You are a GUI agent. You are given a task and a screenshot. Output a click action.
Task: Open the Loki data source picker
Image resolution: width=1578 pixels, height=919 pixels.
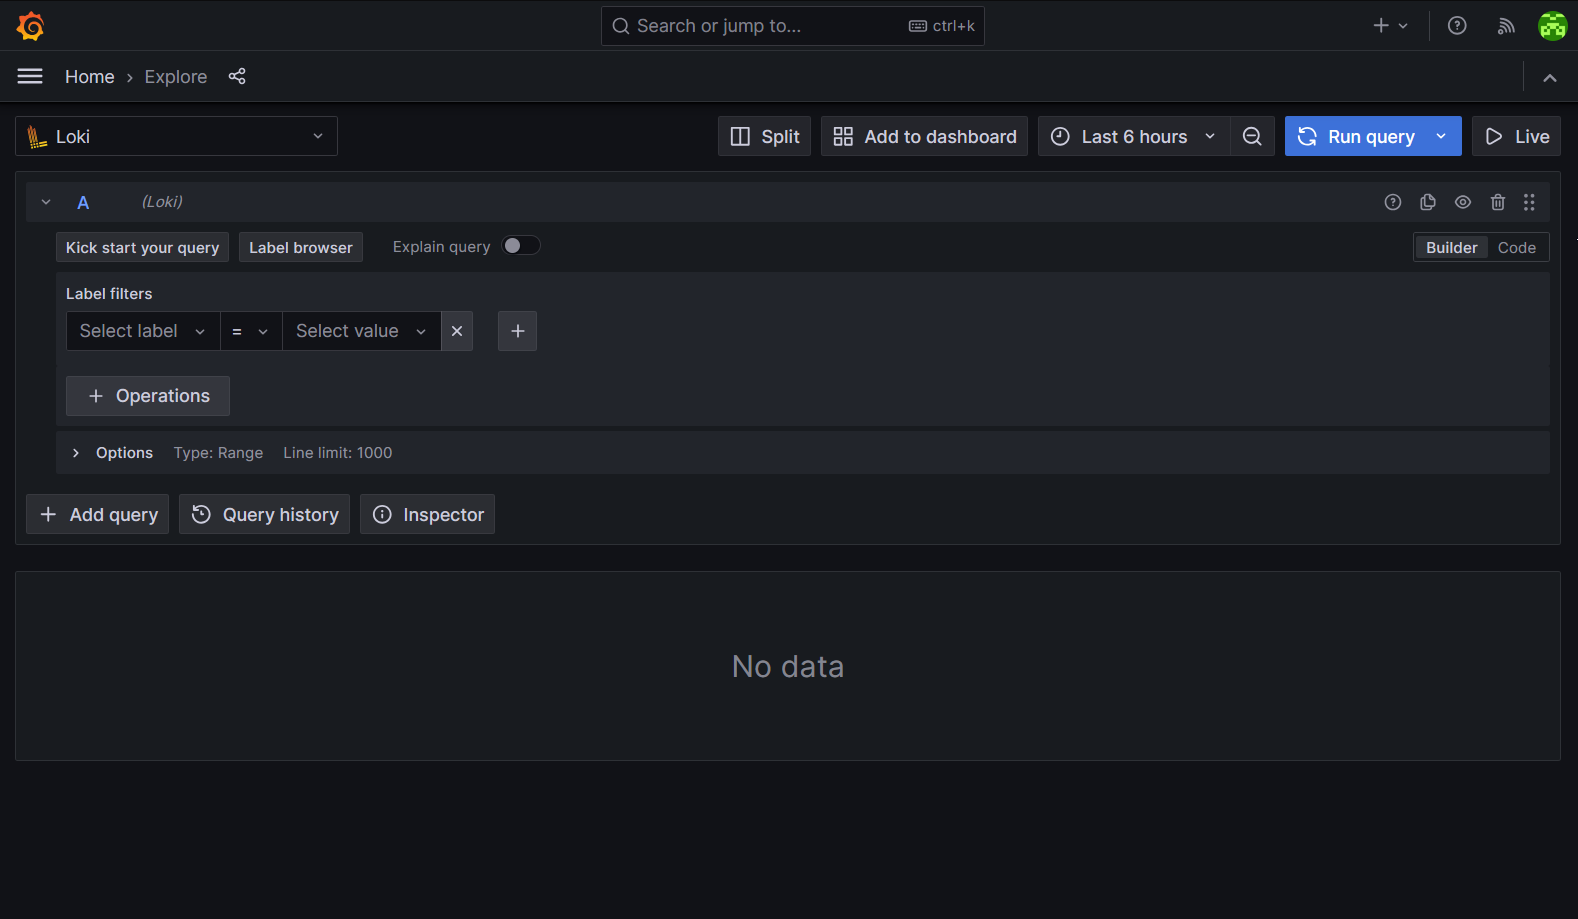[176, 136]
